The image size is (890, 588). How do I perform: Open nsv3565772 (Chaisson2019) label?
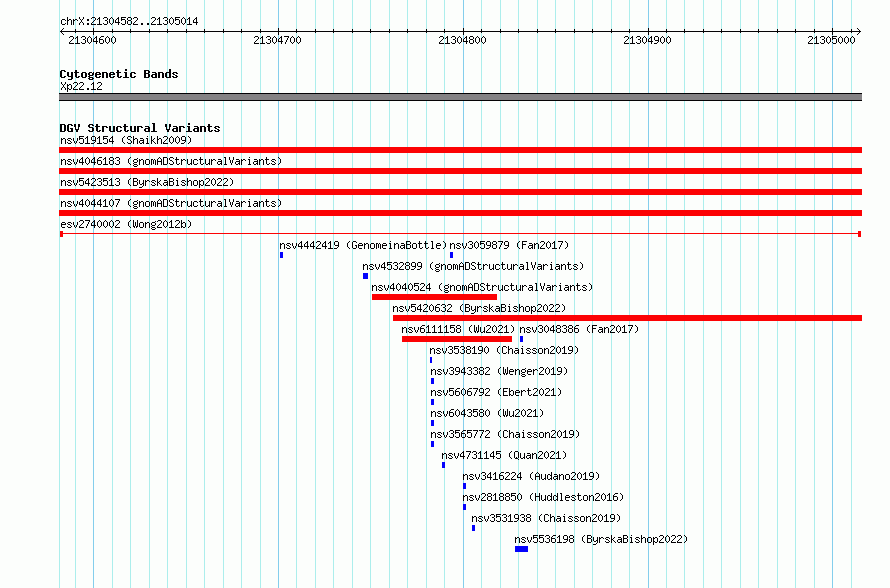point(505,434)
